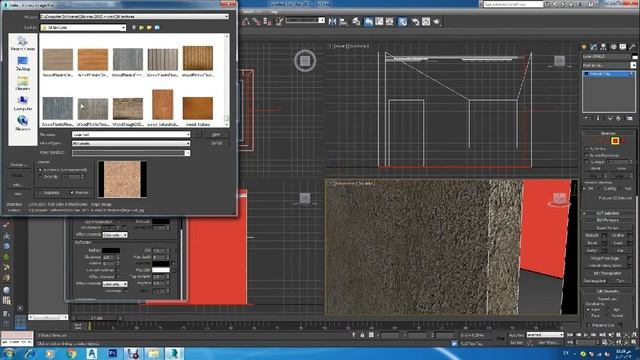Open the Rendered Frame Window
This screenshot has height=360, width=640.
426,22
